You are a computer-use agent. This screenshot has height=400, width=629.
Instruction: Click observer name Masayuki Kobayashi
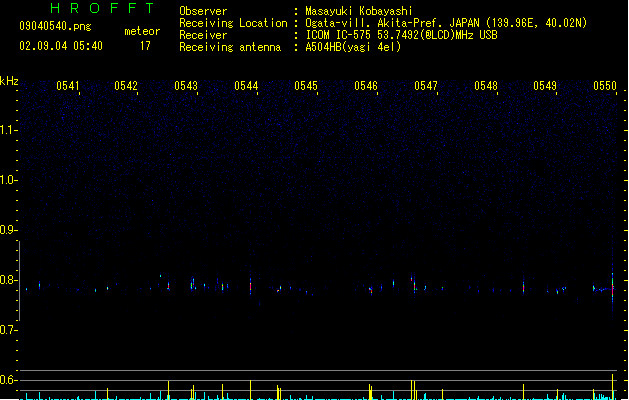pyautogui.click(x=359, y=11)
